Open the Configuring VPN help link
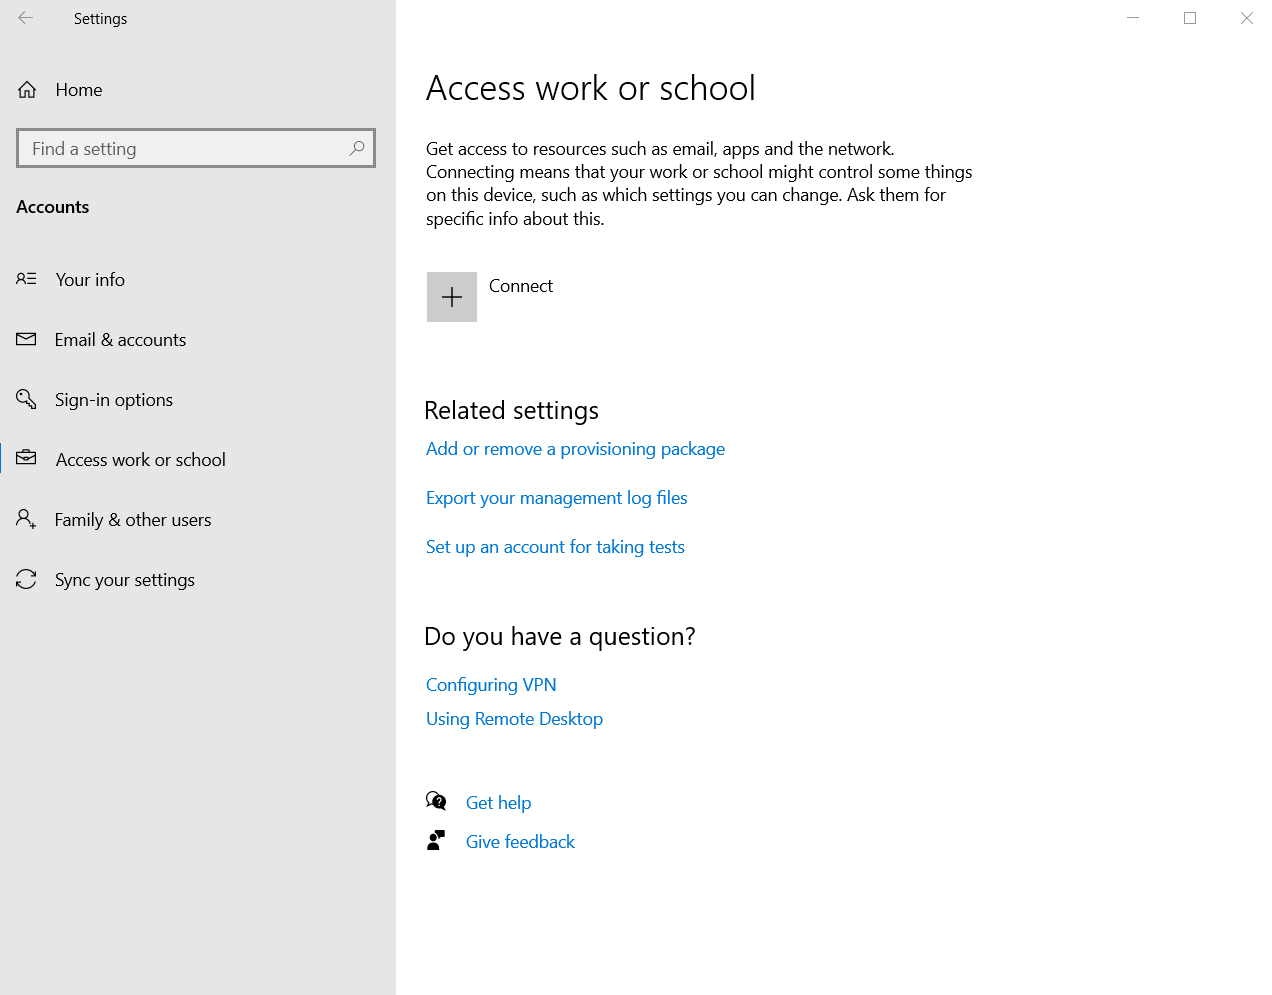This screenshot has height=995, width=1272. (x=491, y=685)
